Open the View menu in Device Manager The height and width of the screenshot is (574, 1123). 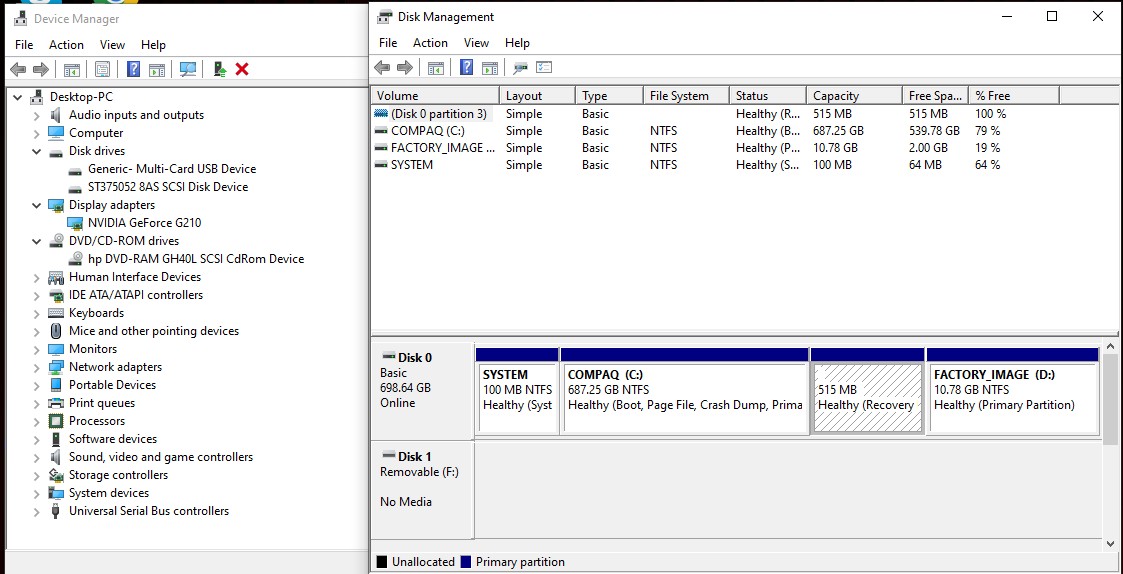[112, 45]
